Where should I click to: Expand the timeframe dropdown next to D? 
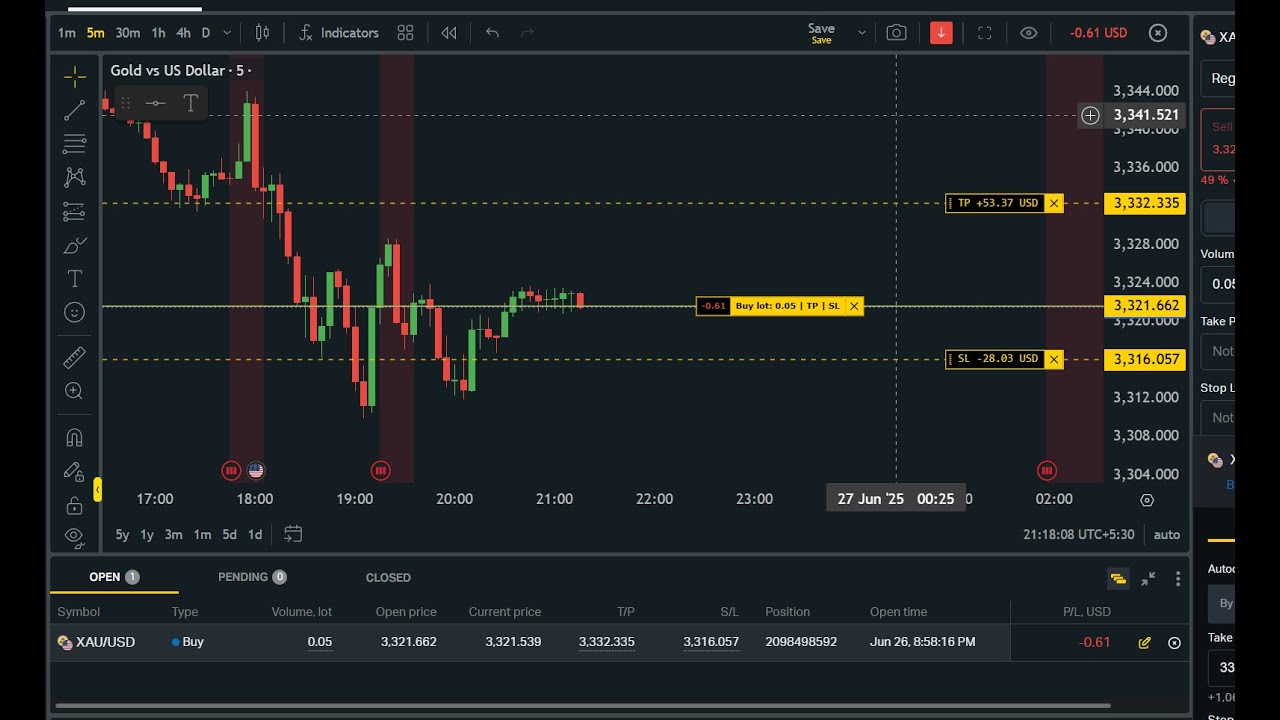coord(227,33)
